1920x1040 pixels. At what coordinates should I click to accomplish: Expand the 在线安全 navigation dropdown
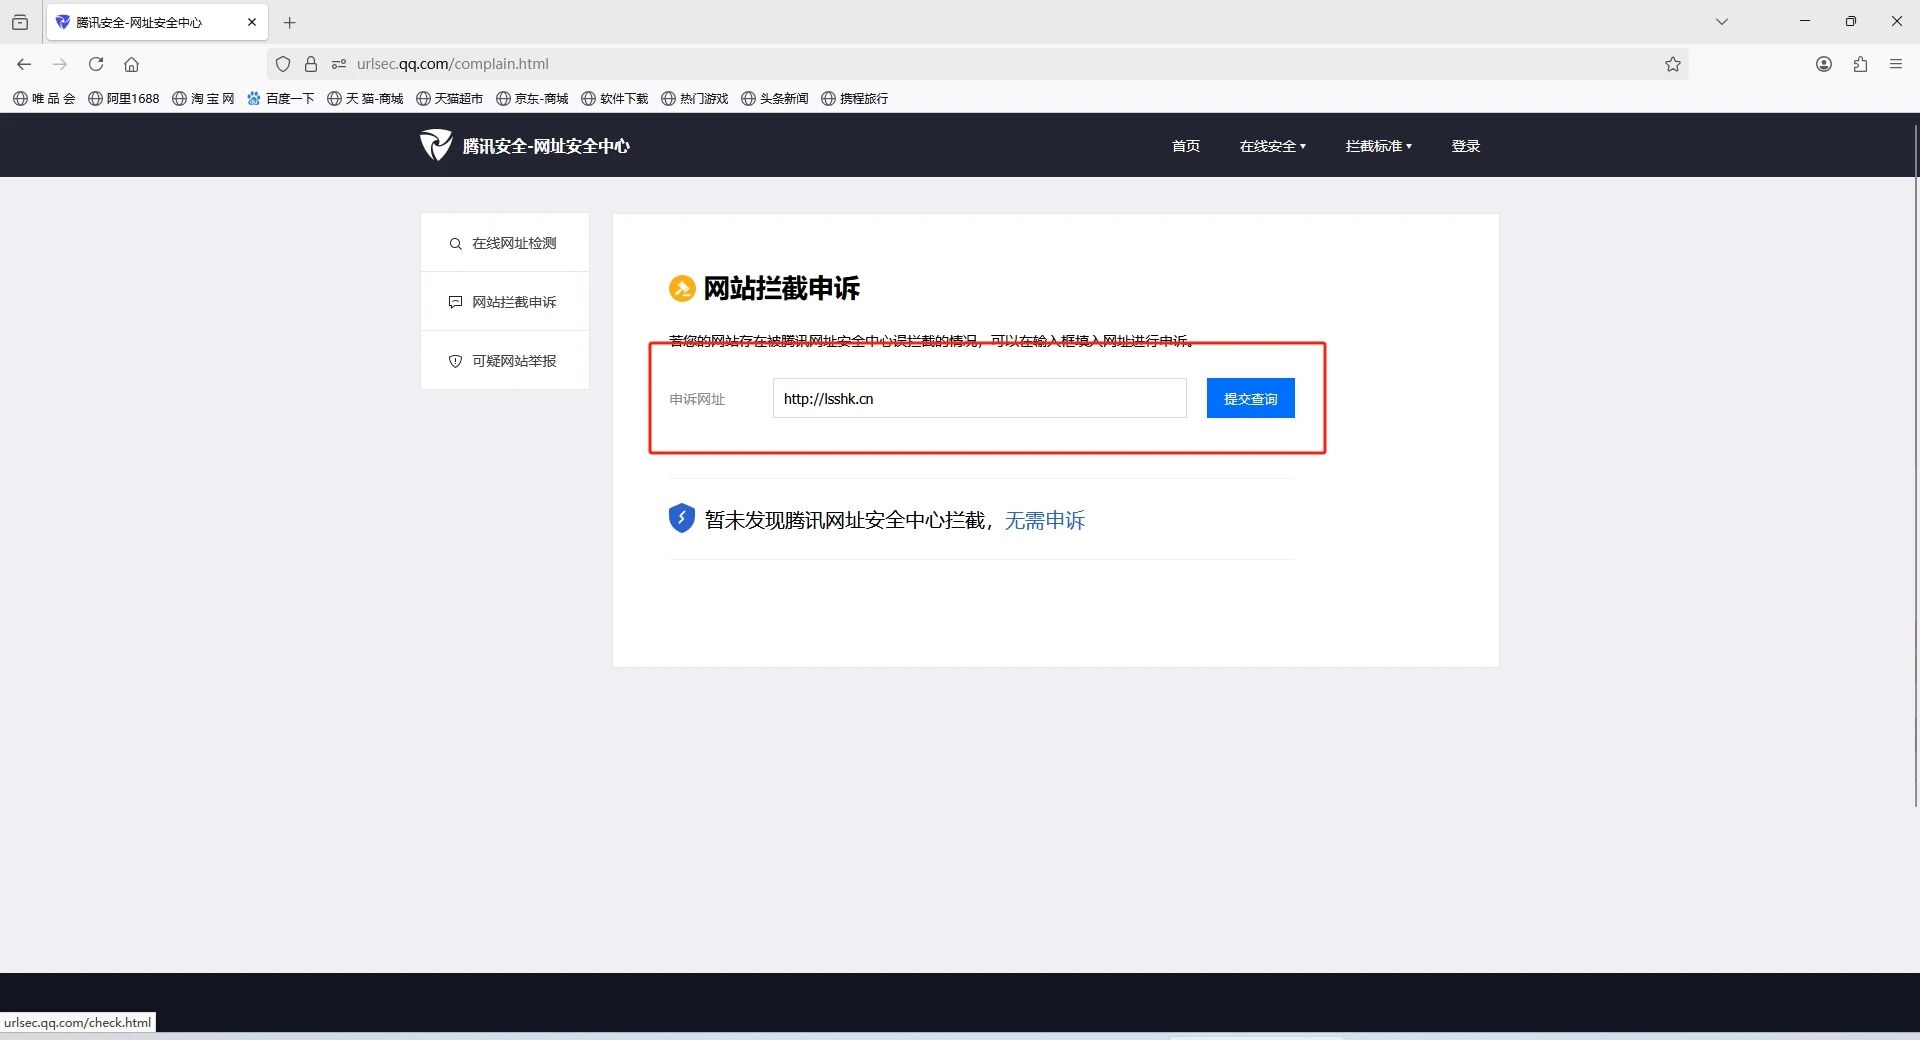1273,146
